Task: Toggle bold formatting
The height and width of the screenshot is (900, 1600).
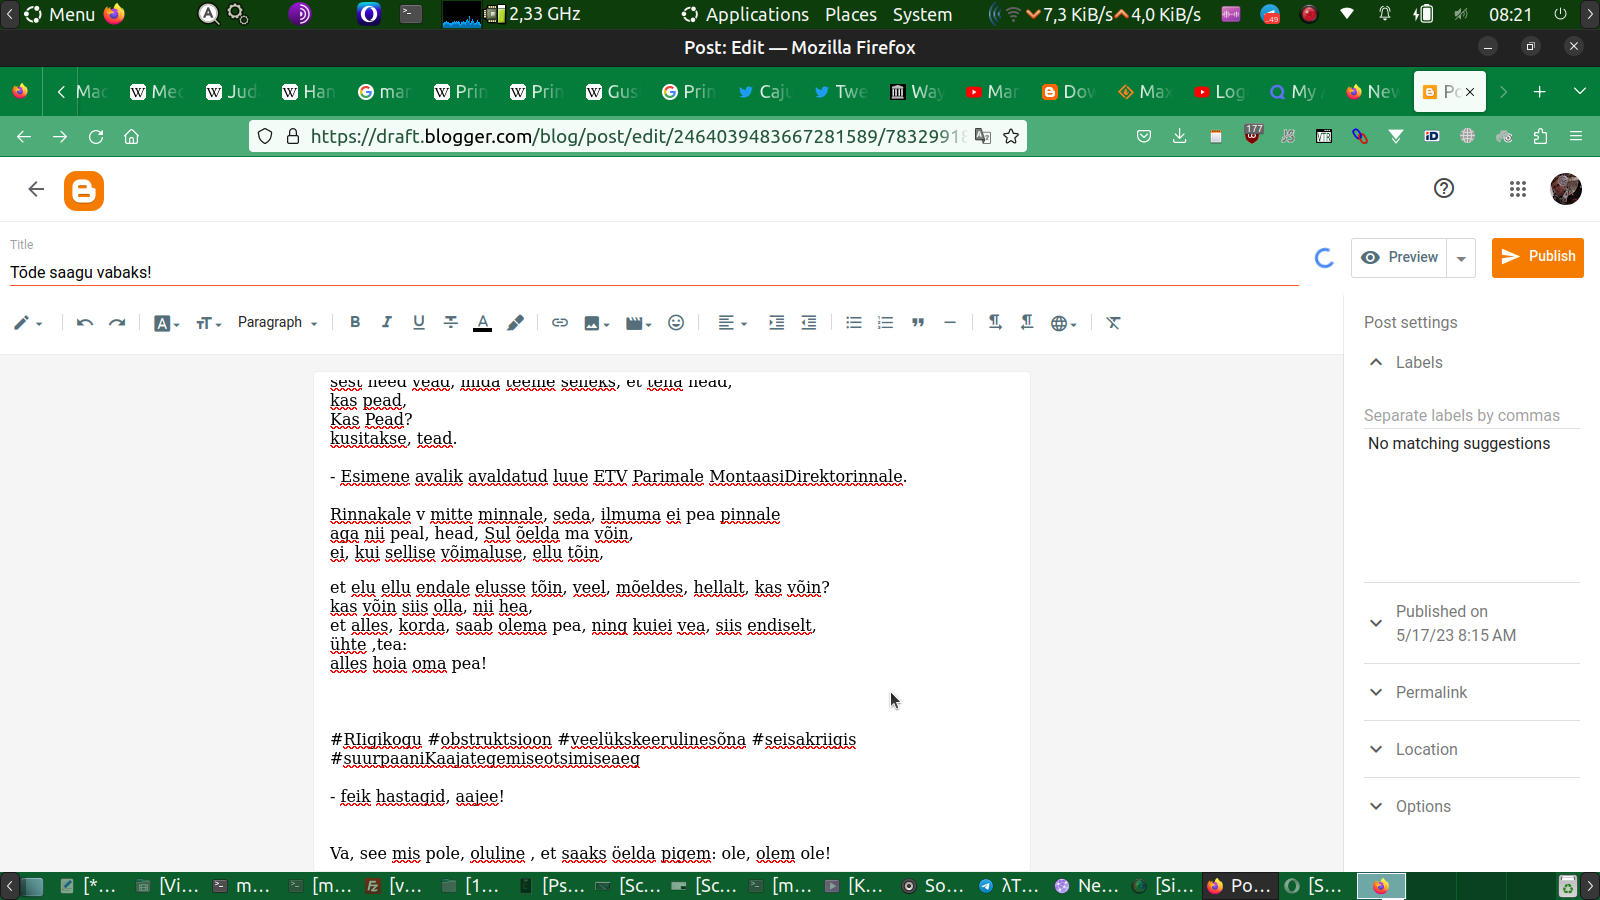Action: coord(355,322)
